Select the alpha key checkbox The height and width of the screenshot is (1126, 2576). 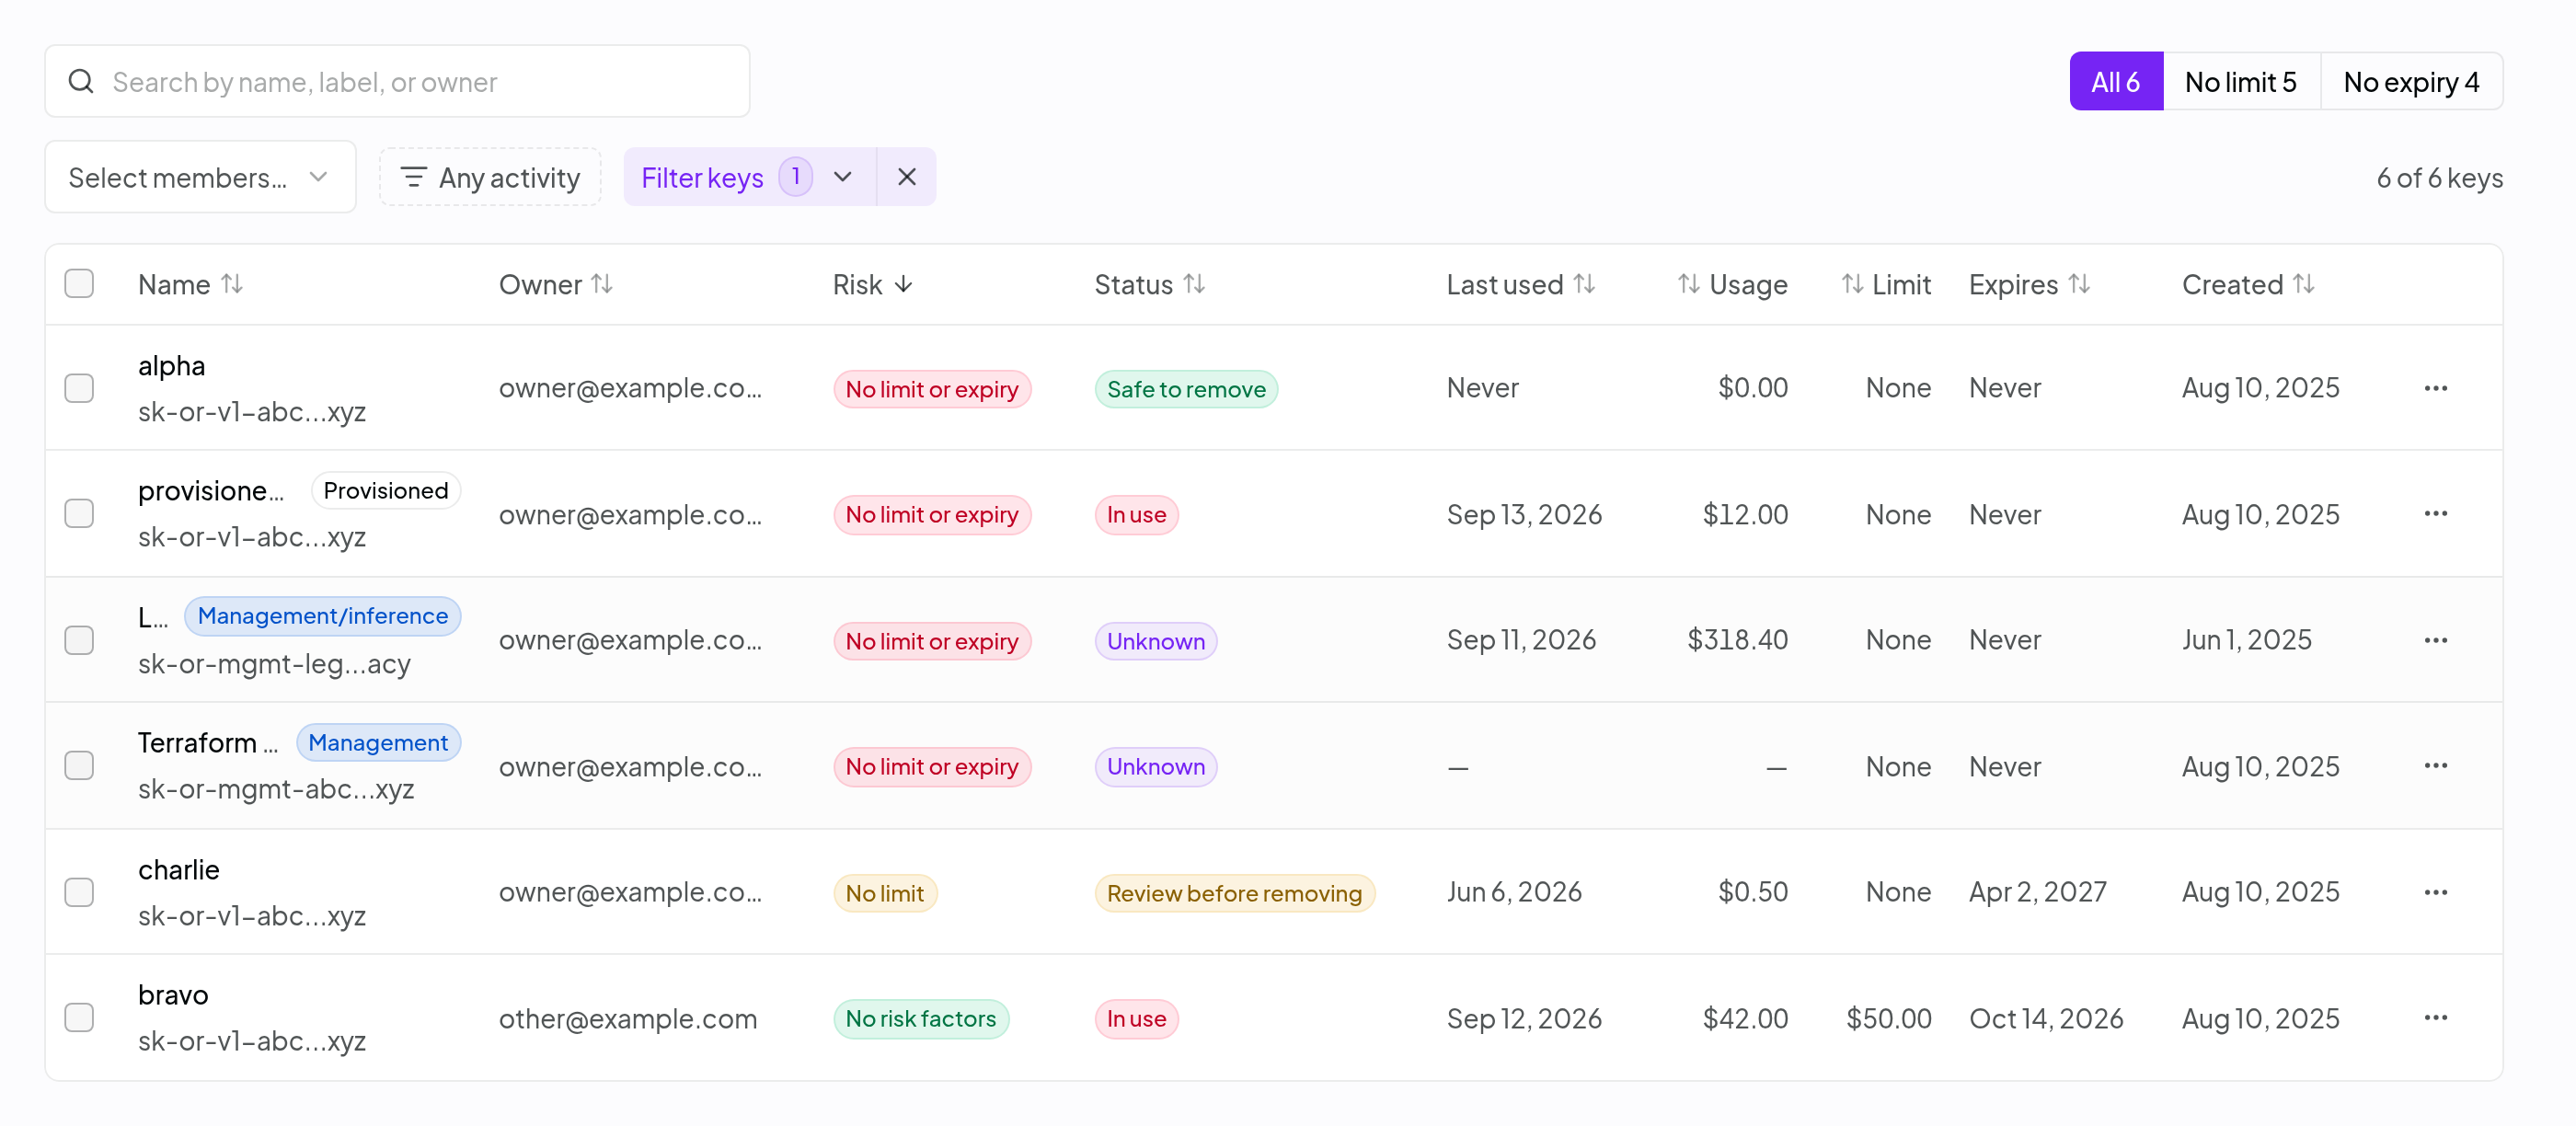click(79, 388)
